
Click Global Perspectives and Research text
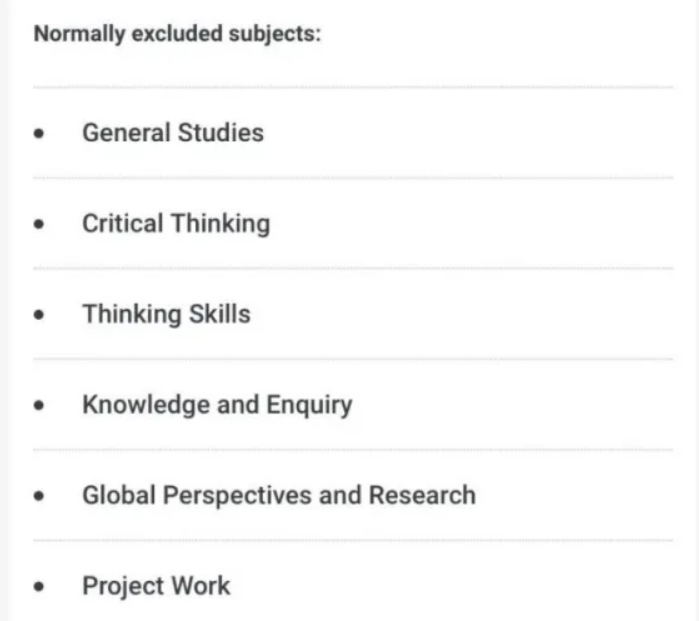click(x=279, y=495)
